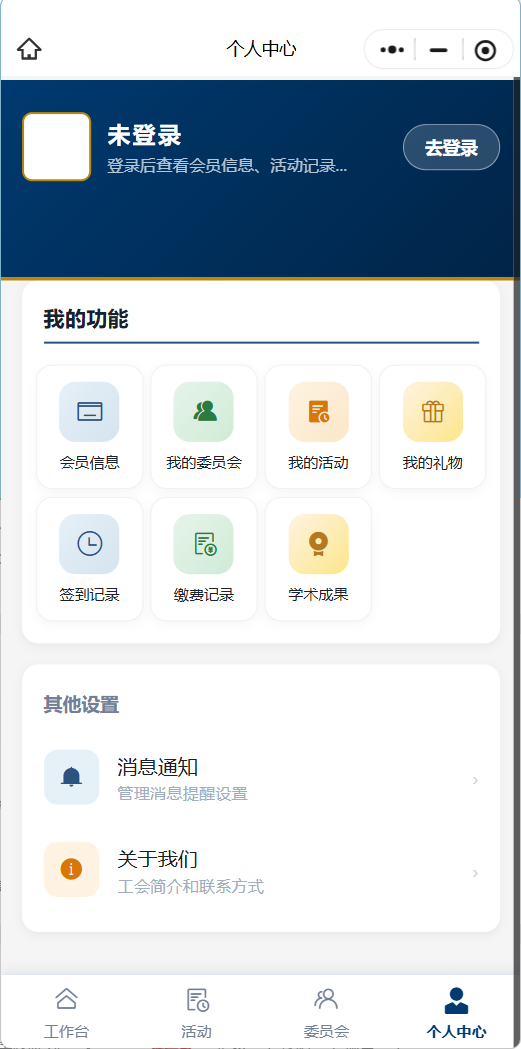This screenshot has width=521, height=1049.
Task: Click 管理消息提醒设置 description text
Action: (183, 794)
